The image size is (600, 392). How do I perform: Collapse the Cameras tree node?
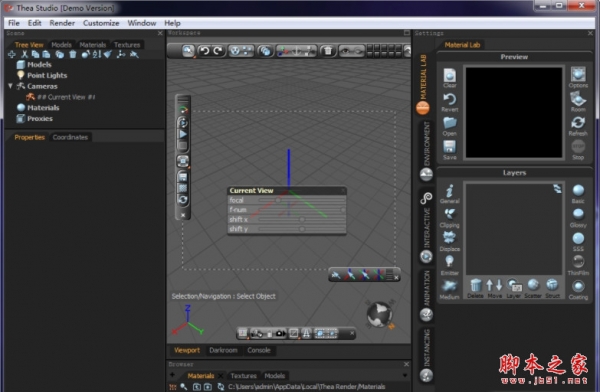(10, 86)
